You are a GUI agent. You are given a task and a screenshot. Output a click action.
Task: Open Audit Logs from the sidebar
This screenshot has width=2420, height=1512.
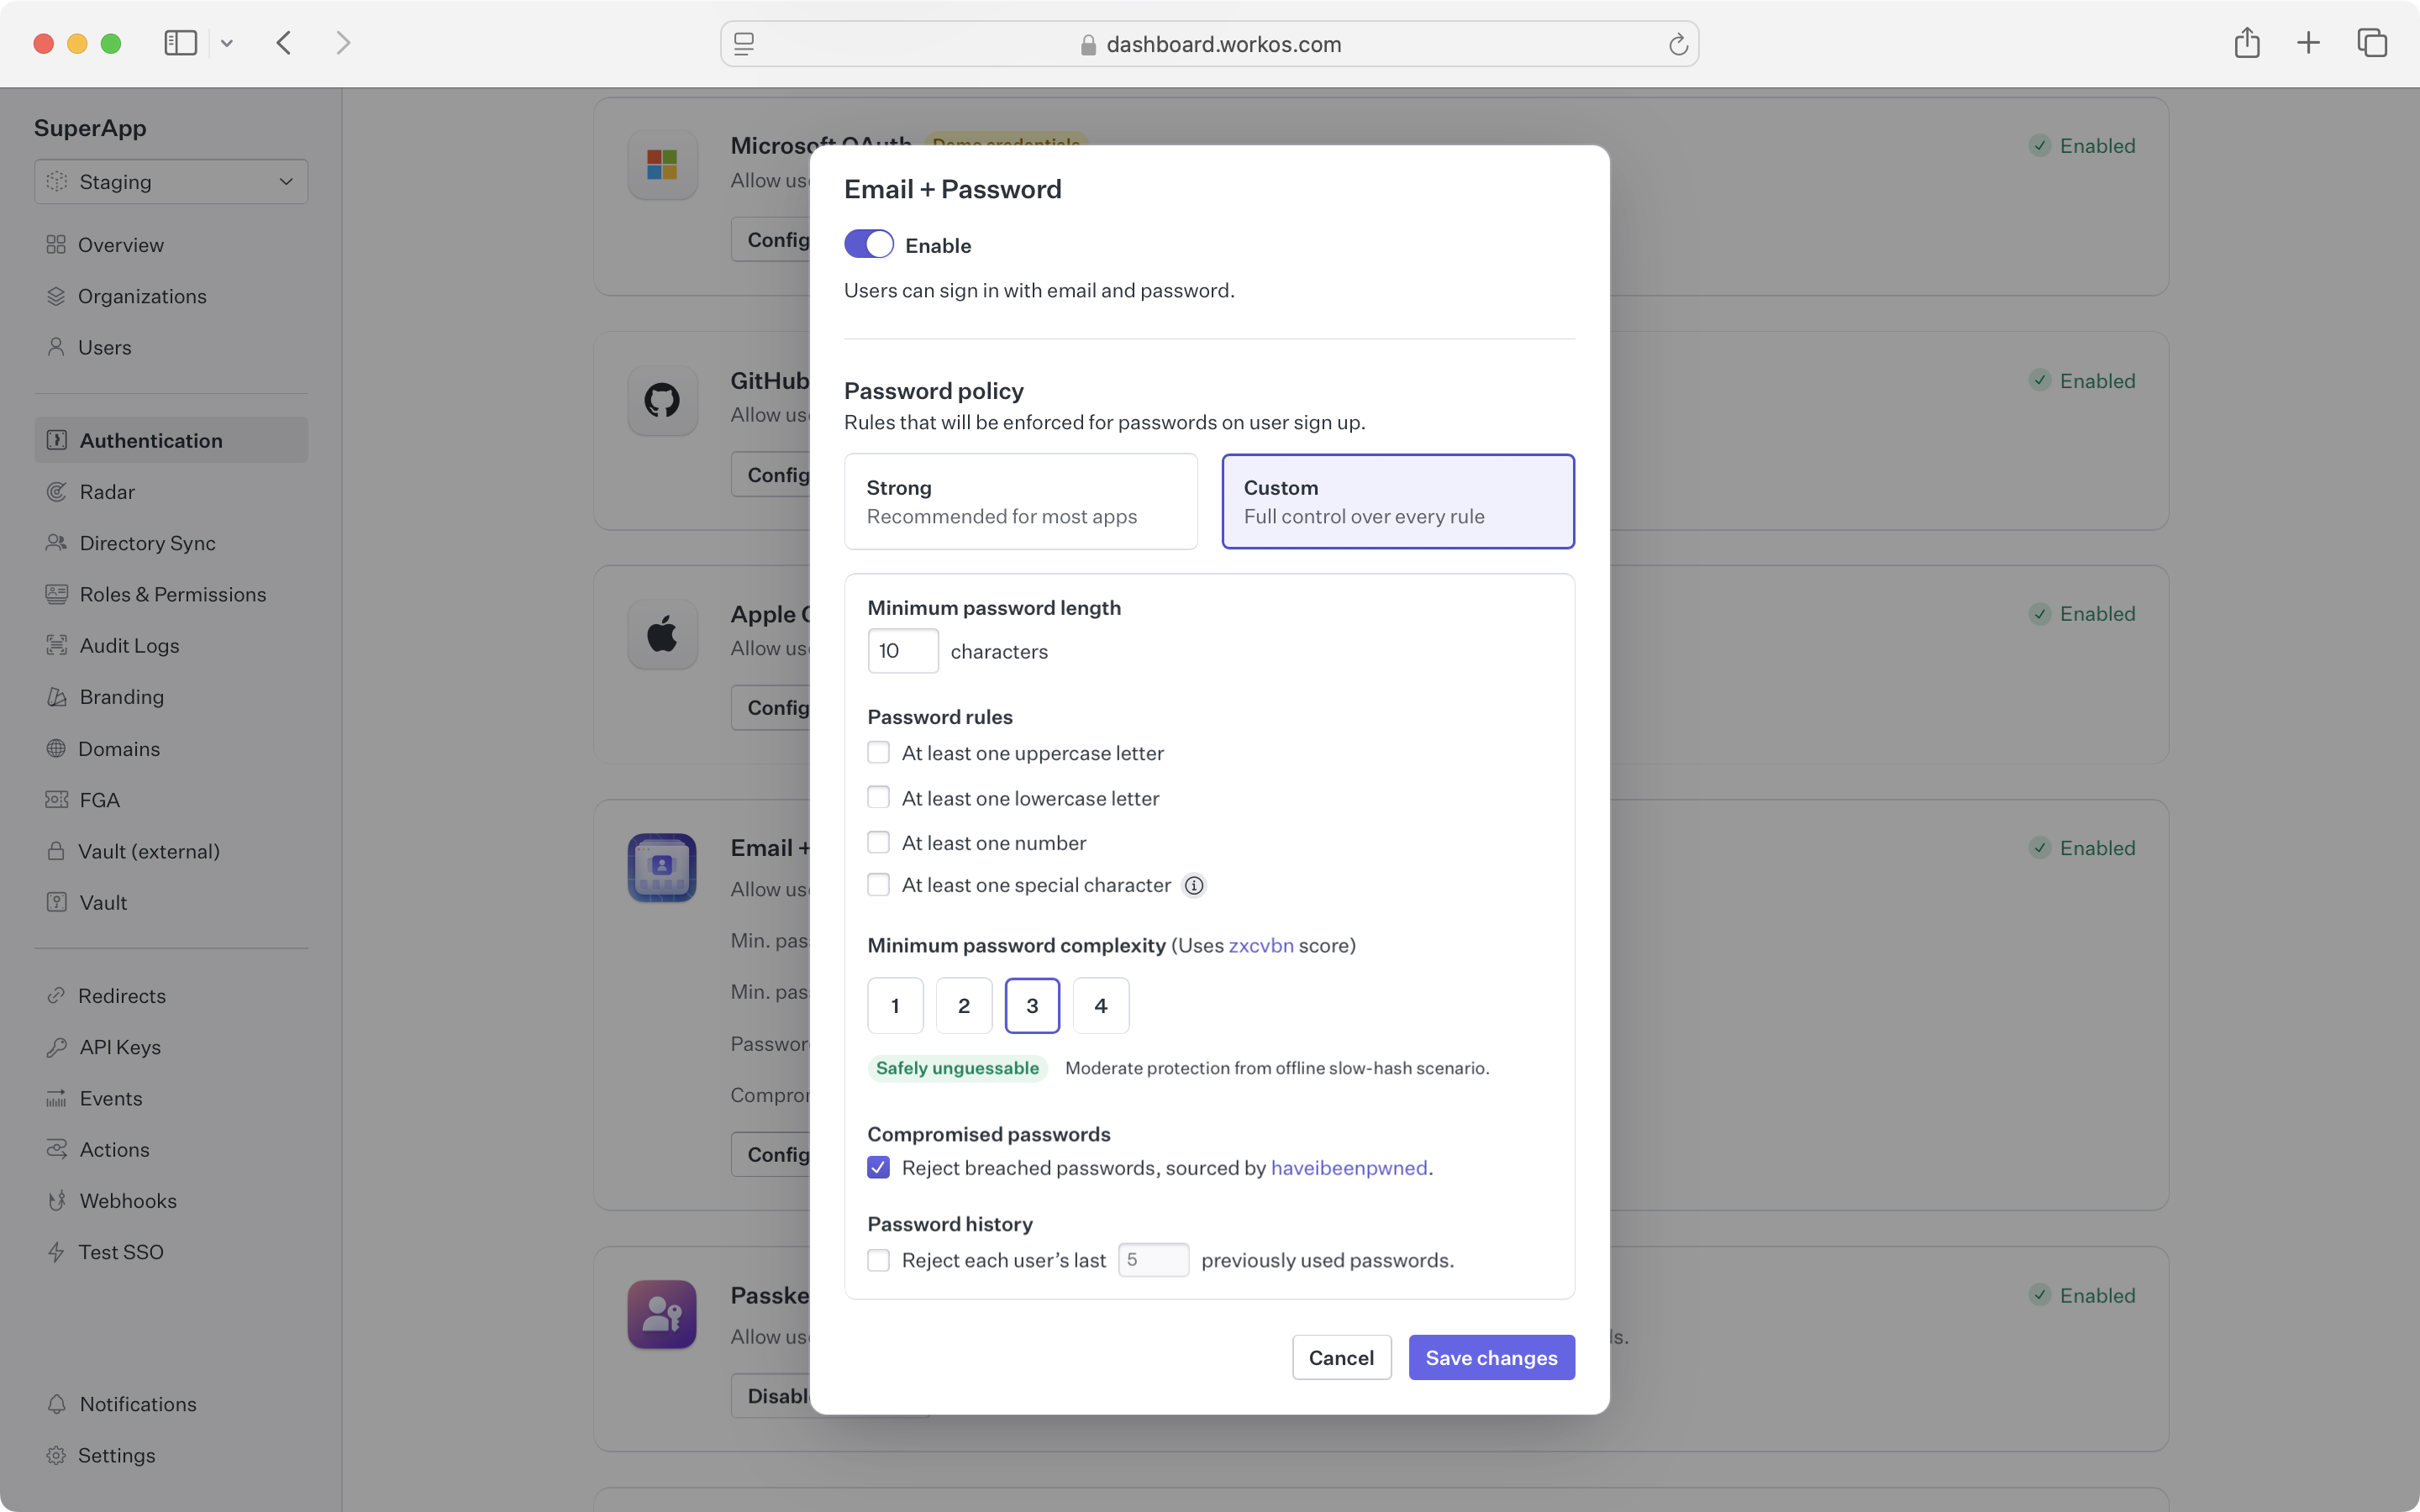point(129,645)
